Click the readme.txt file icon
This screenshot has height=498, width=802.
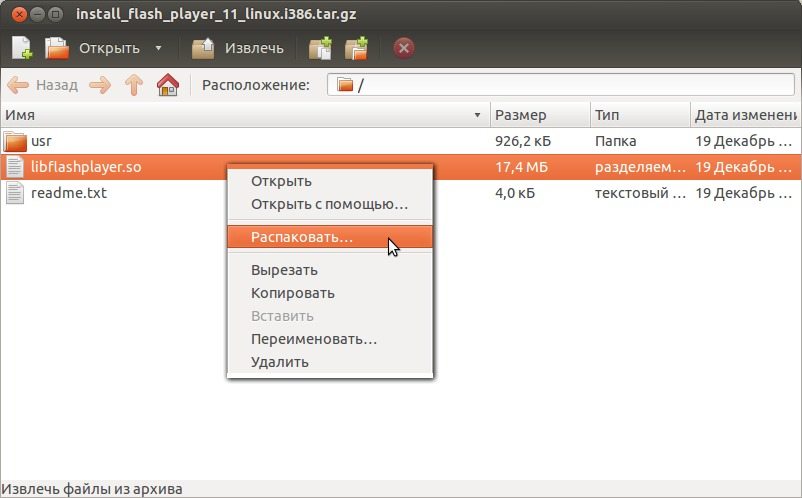coord(15,193)
